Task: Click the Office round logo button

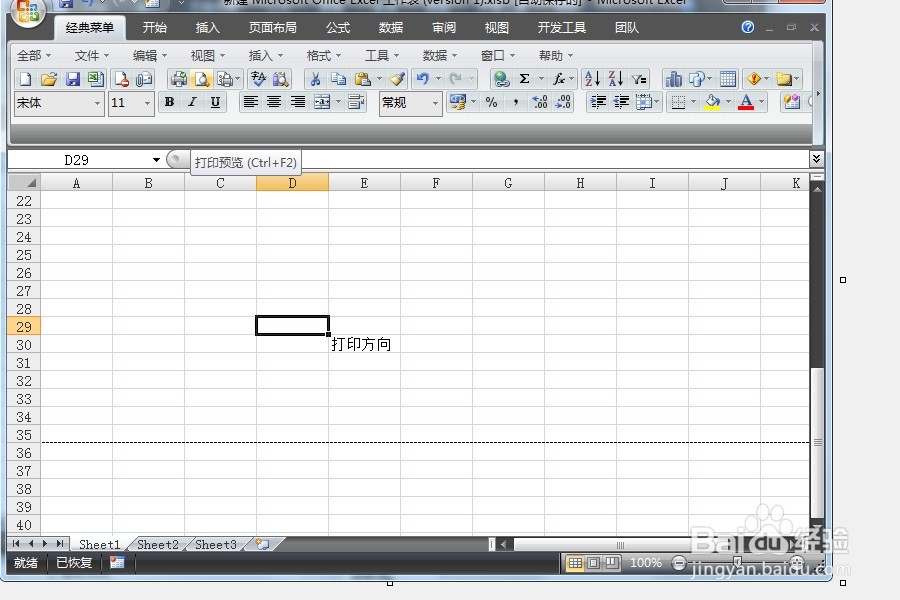Action: click(x=28, y=11)
